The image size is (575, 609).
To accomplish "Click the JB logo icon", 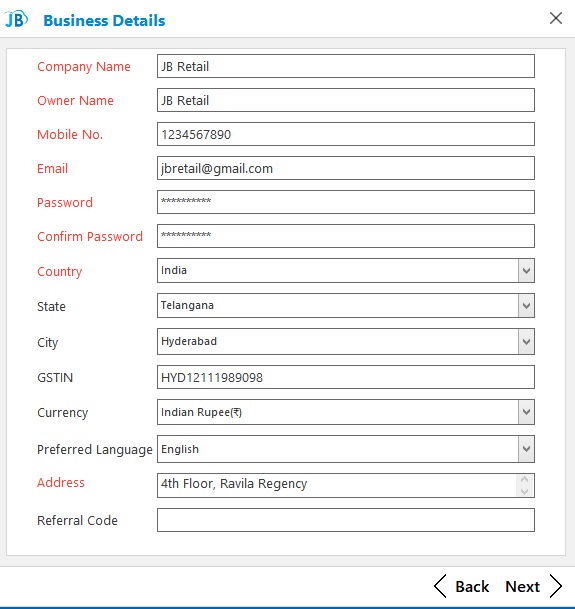I will (16, 19).
